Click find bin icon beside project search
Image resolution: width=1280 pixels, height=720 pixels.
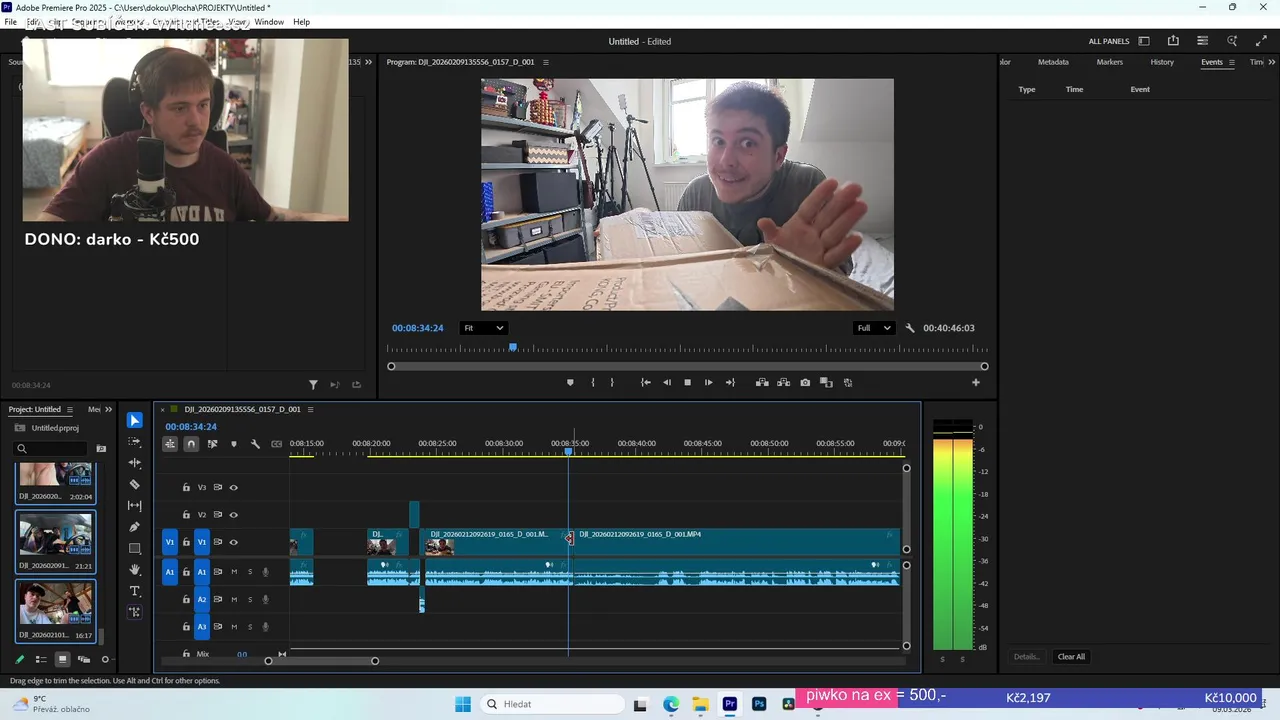pyautogui.click(x=101, y=449)
